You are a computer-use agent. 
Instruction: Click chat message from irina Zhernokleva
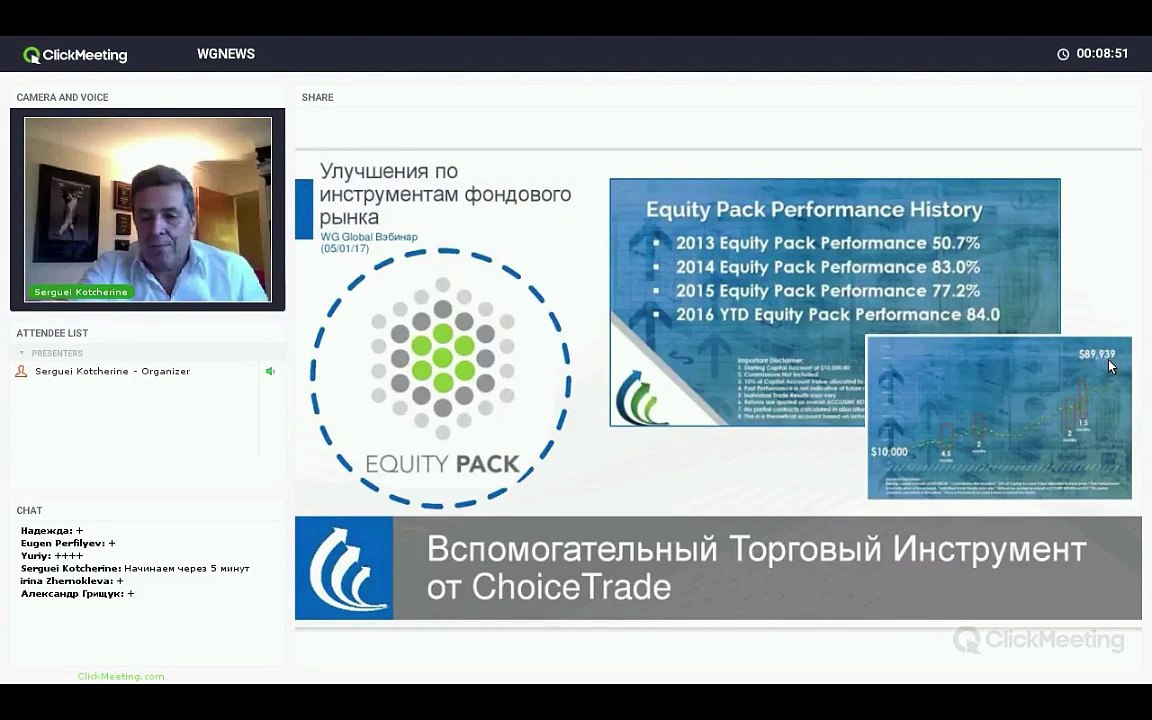tap(72, 580)
